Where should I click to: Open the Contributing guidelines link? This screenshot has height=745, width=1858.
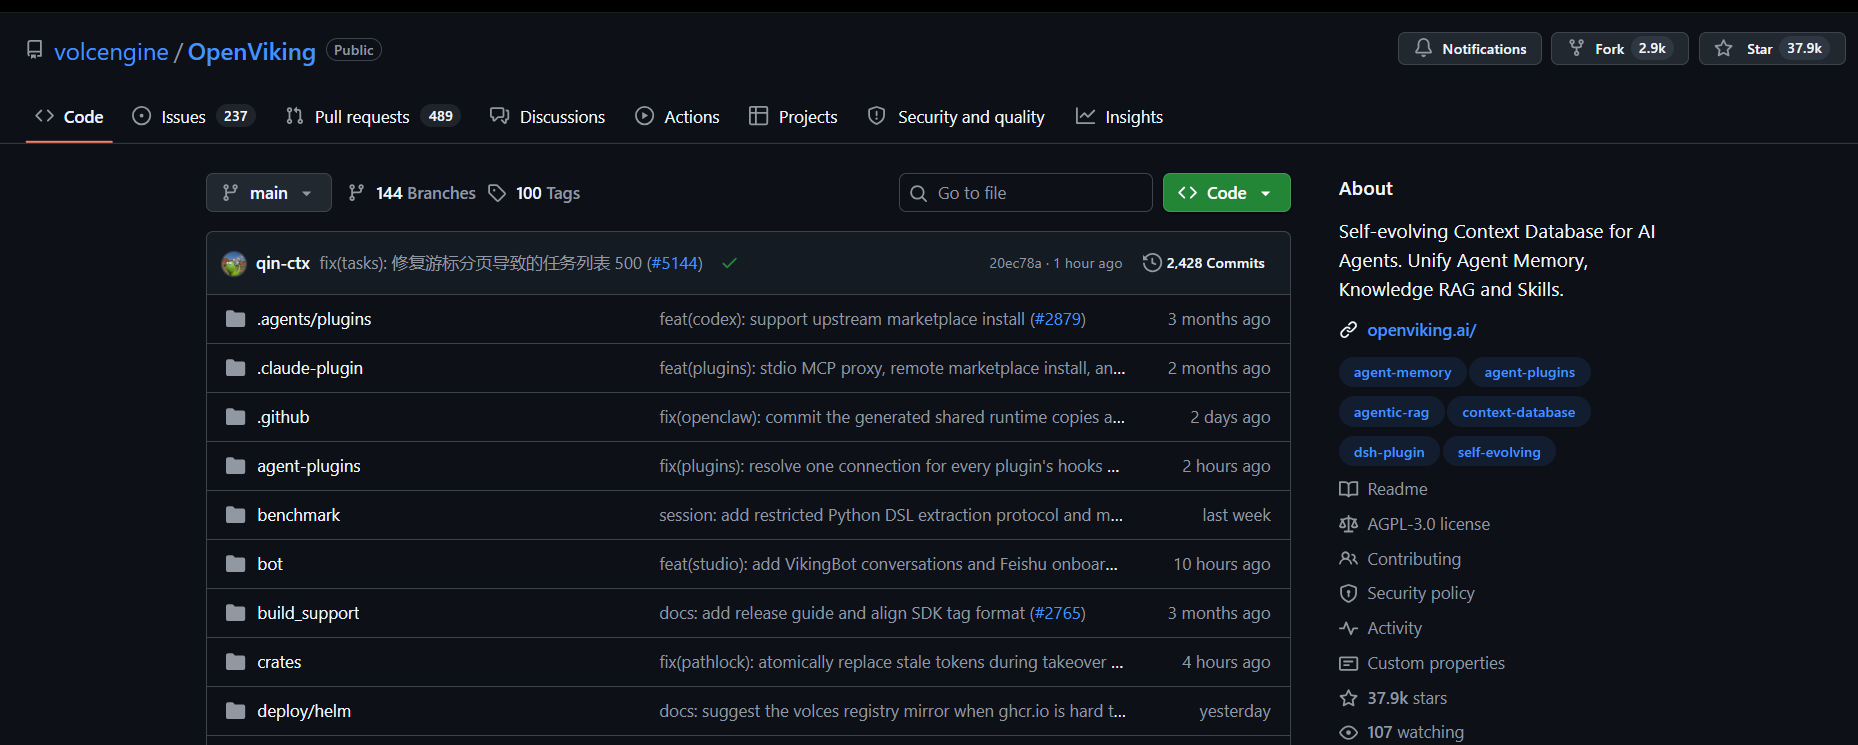click(1414, 559)
